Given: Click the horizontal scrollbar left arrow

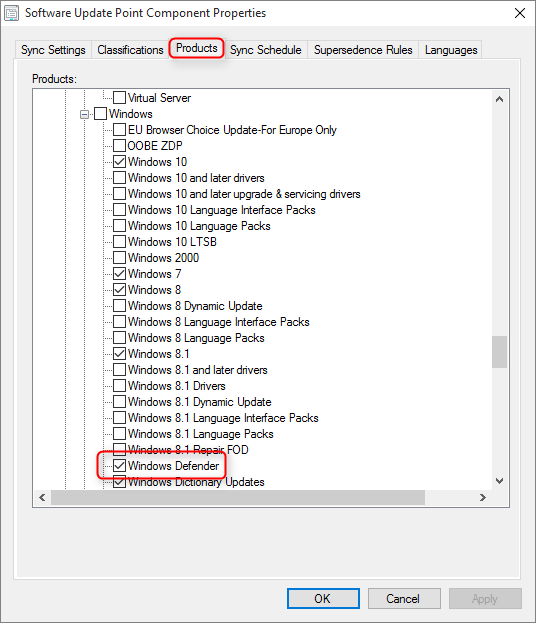Looking at the screenshot, I should [42, 497].
